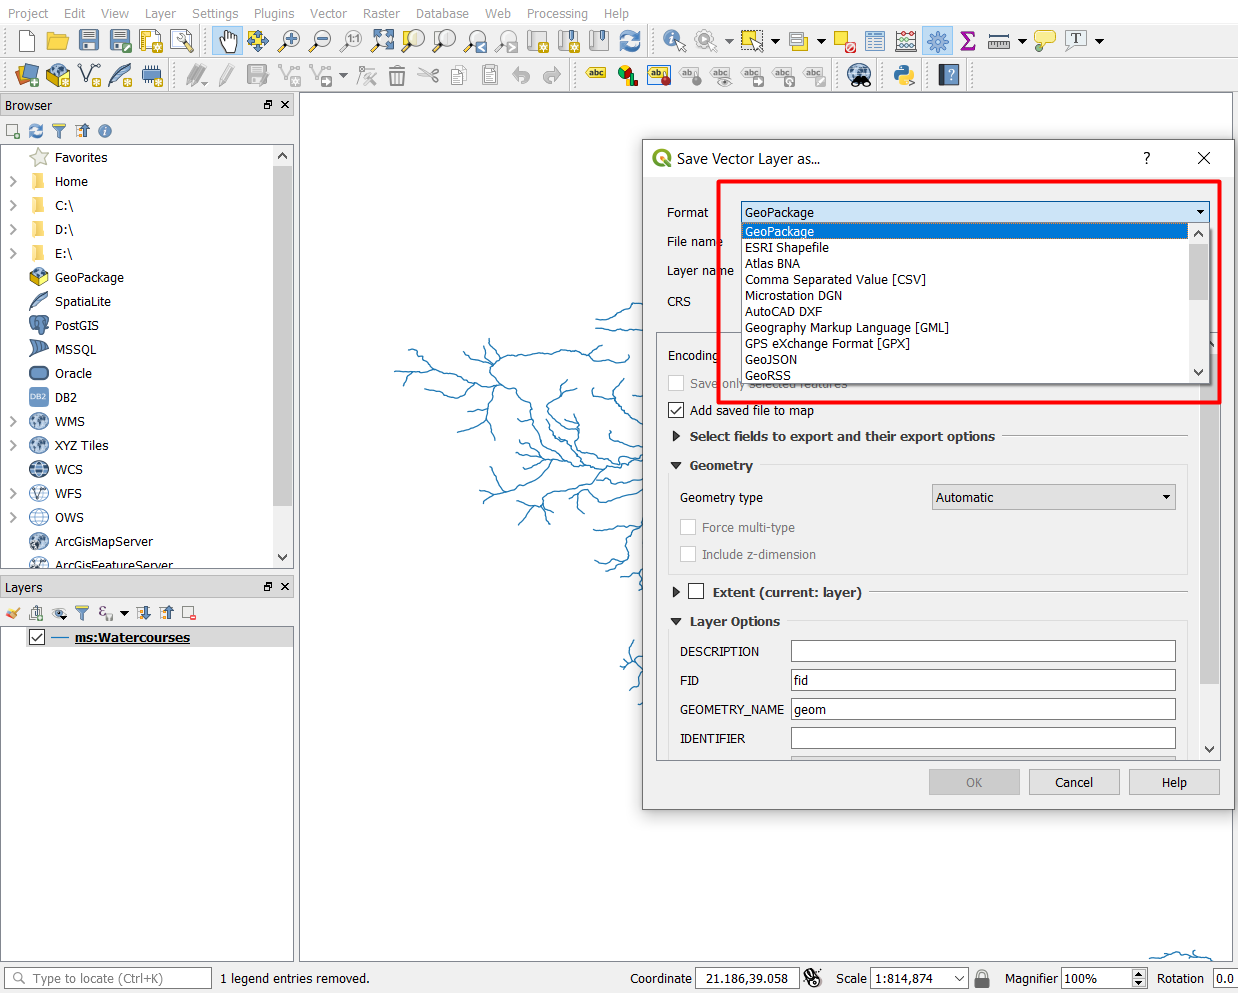The image size is (1238, 993).
Task: Click the DESCRIPTION input field
Action: pos(982,651)
